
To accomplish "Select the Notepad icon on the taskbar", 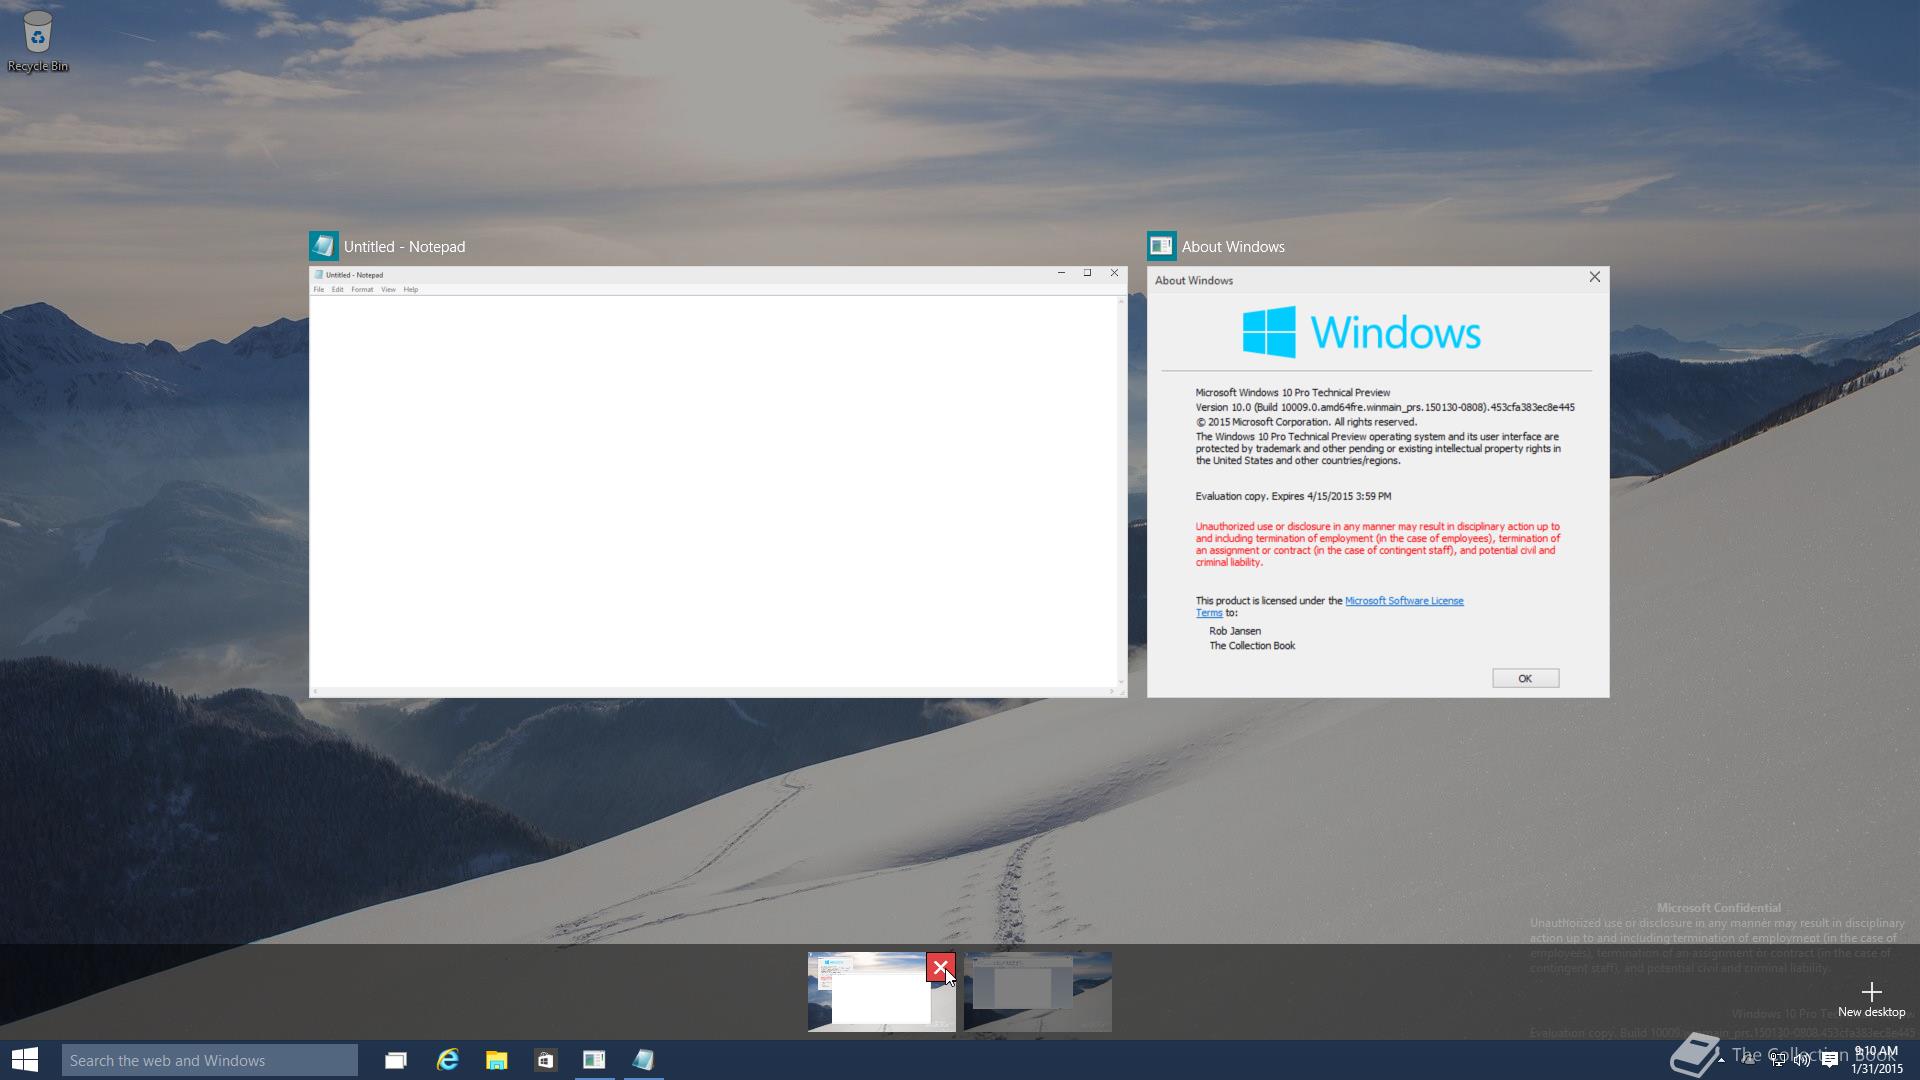I will 644,1059.
